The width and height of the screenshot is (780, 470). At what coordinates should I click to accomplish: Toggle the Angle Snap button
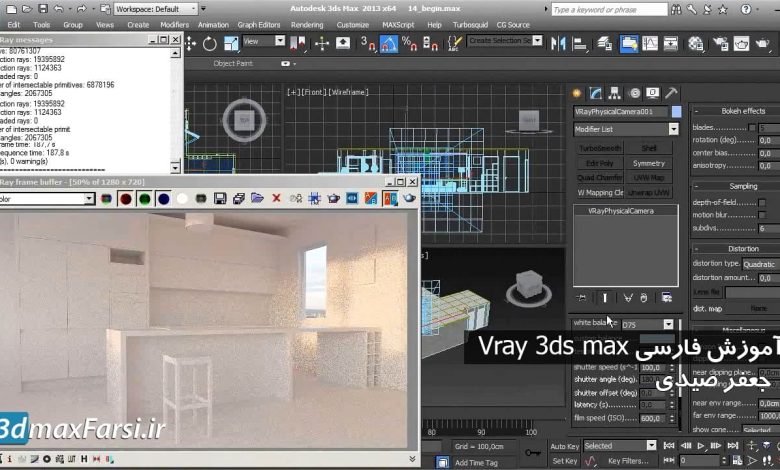389,44
